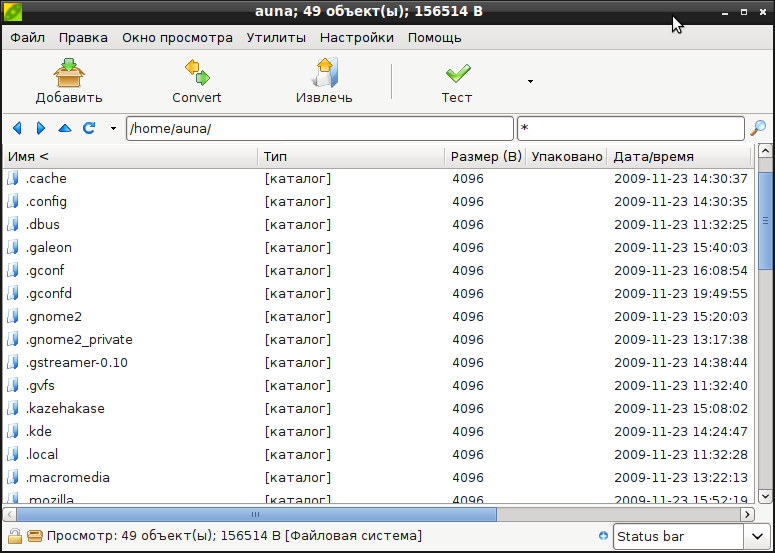Expand the toolbar dropdown arrow after Тест
The image size is (775, 553).
[530, 82]
